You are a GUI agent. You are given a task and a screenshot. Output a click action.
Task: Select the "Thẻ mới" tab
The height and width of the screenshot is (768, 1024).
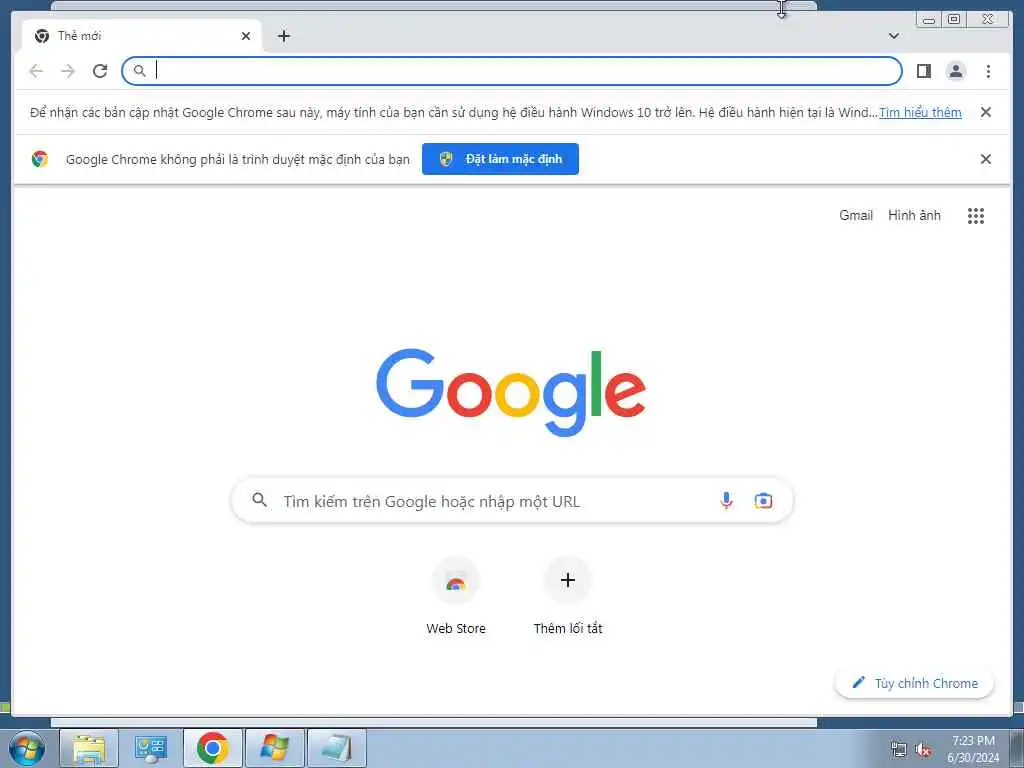(142, 36)
